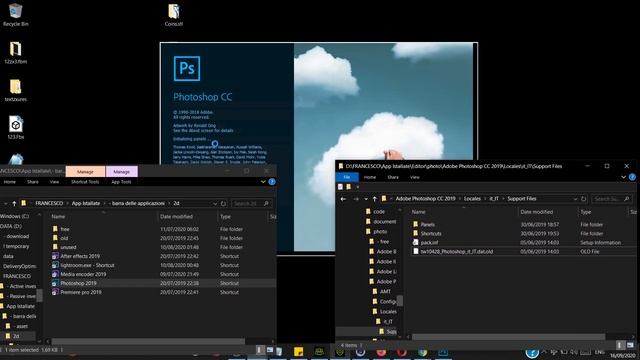Viewport: 640px width, 360px height.
Task: Click Photoshop 2019 shortcut icon
Action: coord(55,283)
